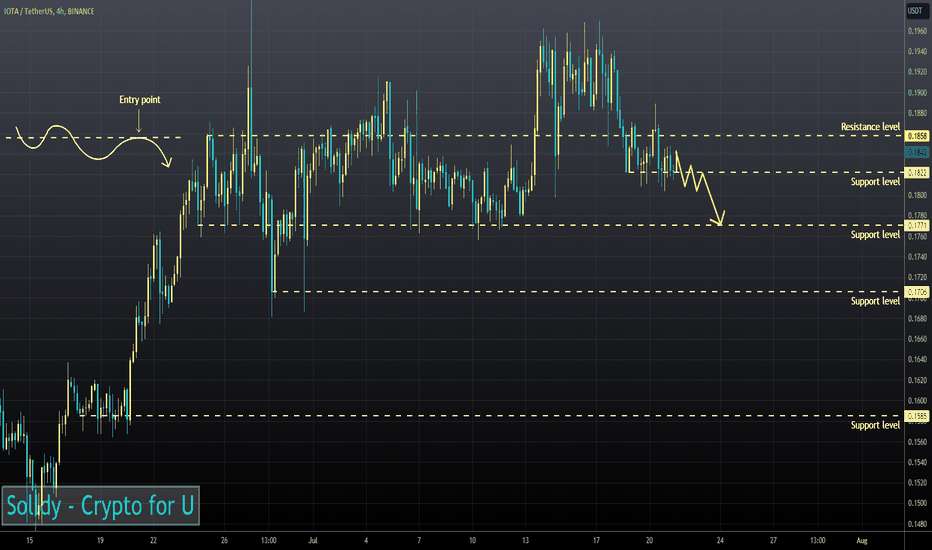
Task: Click the '20' date on time axis
Action: click(649, 540)
